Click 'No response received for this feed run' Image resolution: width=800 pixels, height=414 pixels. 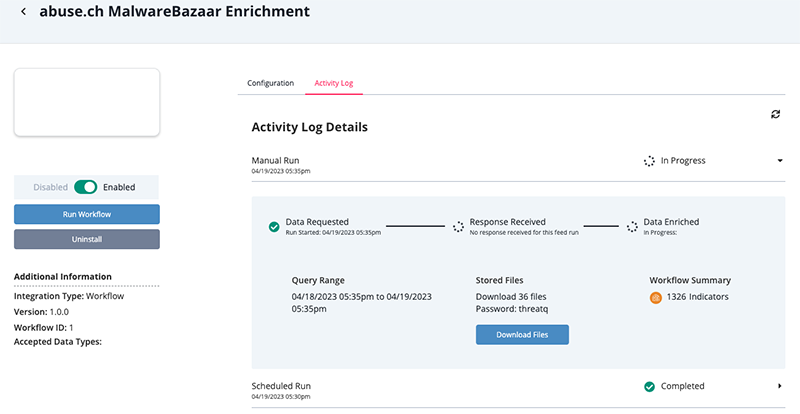point(524,233)
